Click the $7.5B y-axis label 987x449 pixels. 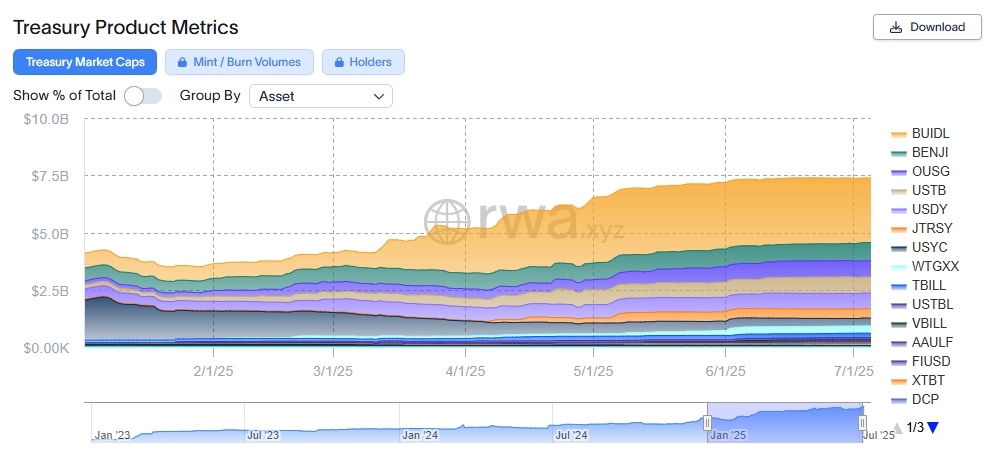coord(50,176)
